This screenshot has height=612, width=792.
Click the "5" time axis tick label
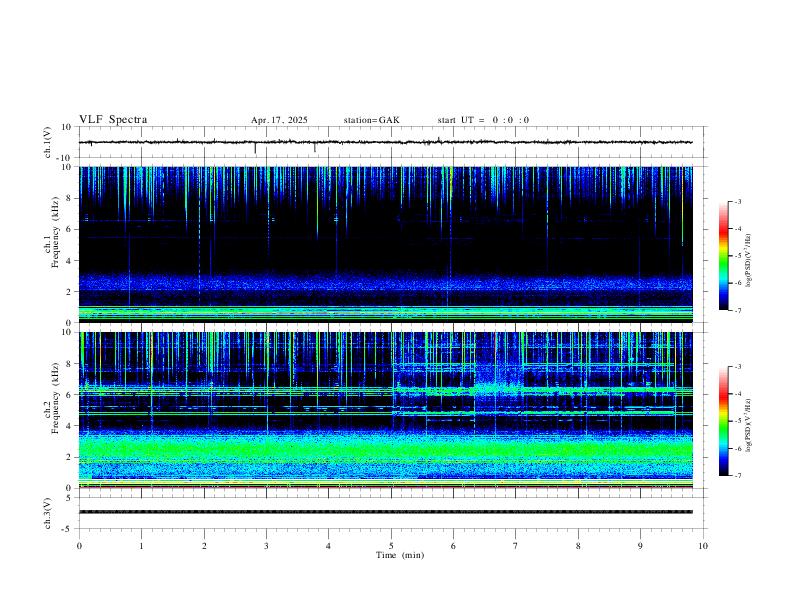coord(391,546)
